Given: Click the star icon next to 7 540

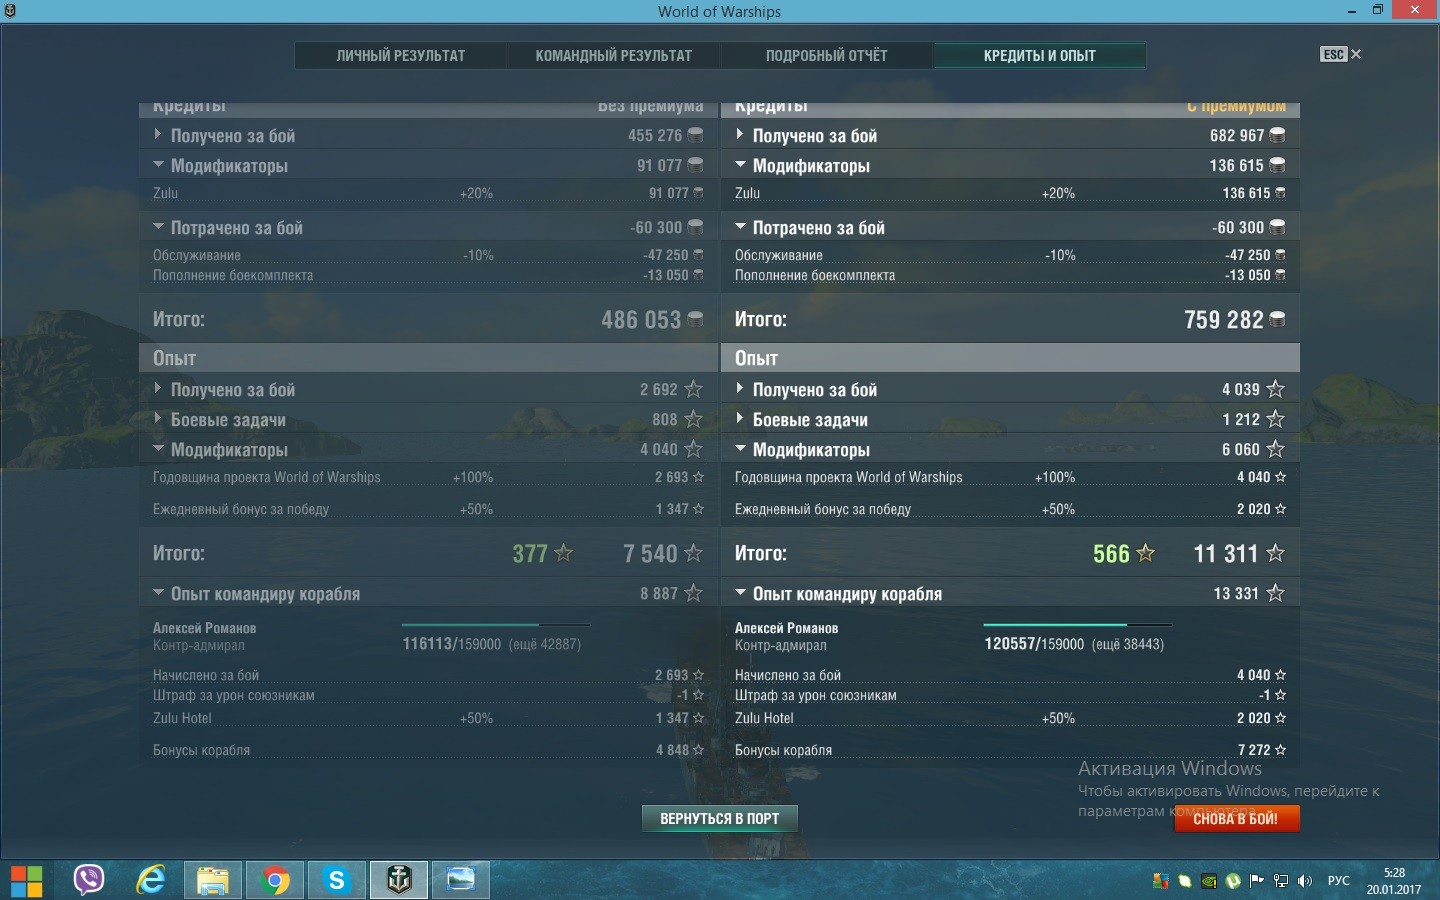Looking at the screenshot, I should [693, 552].
